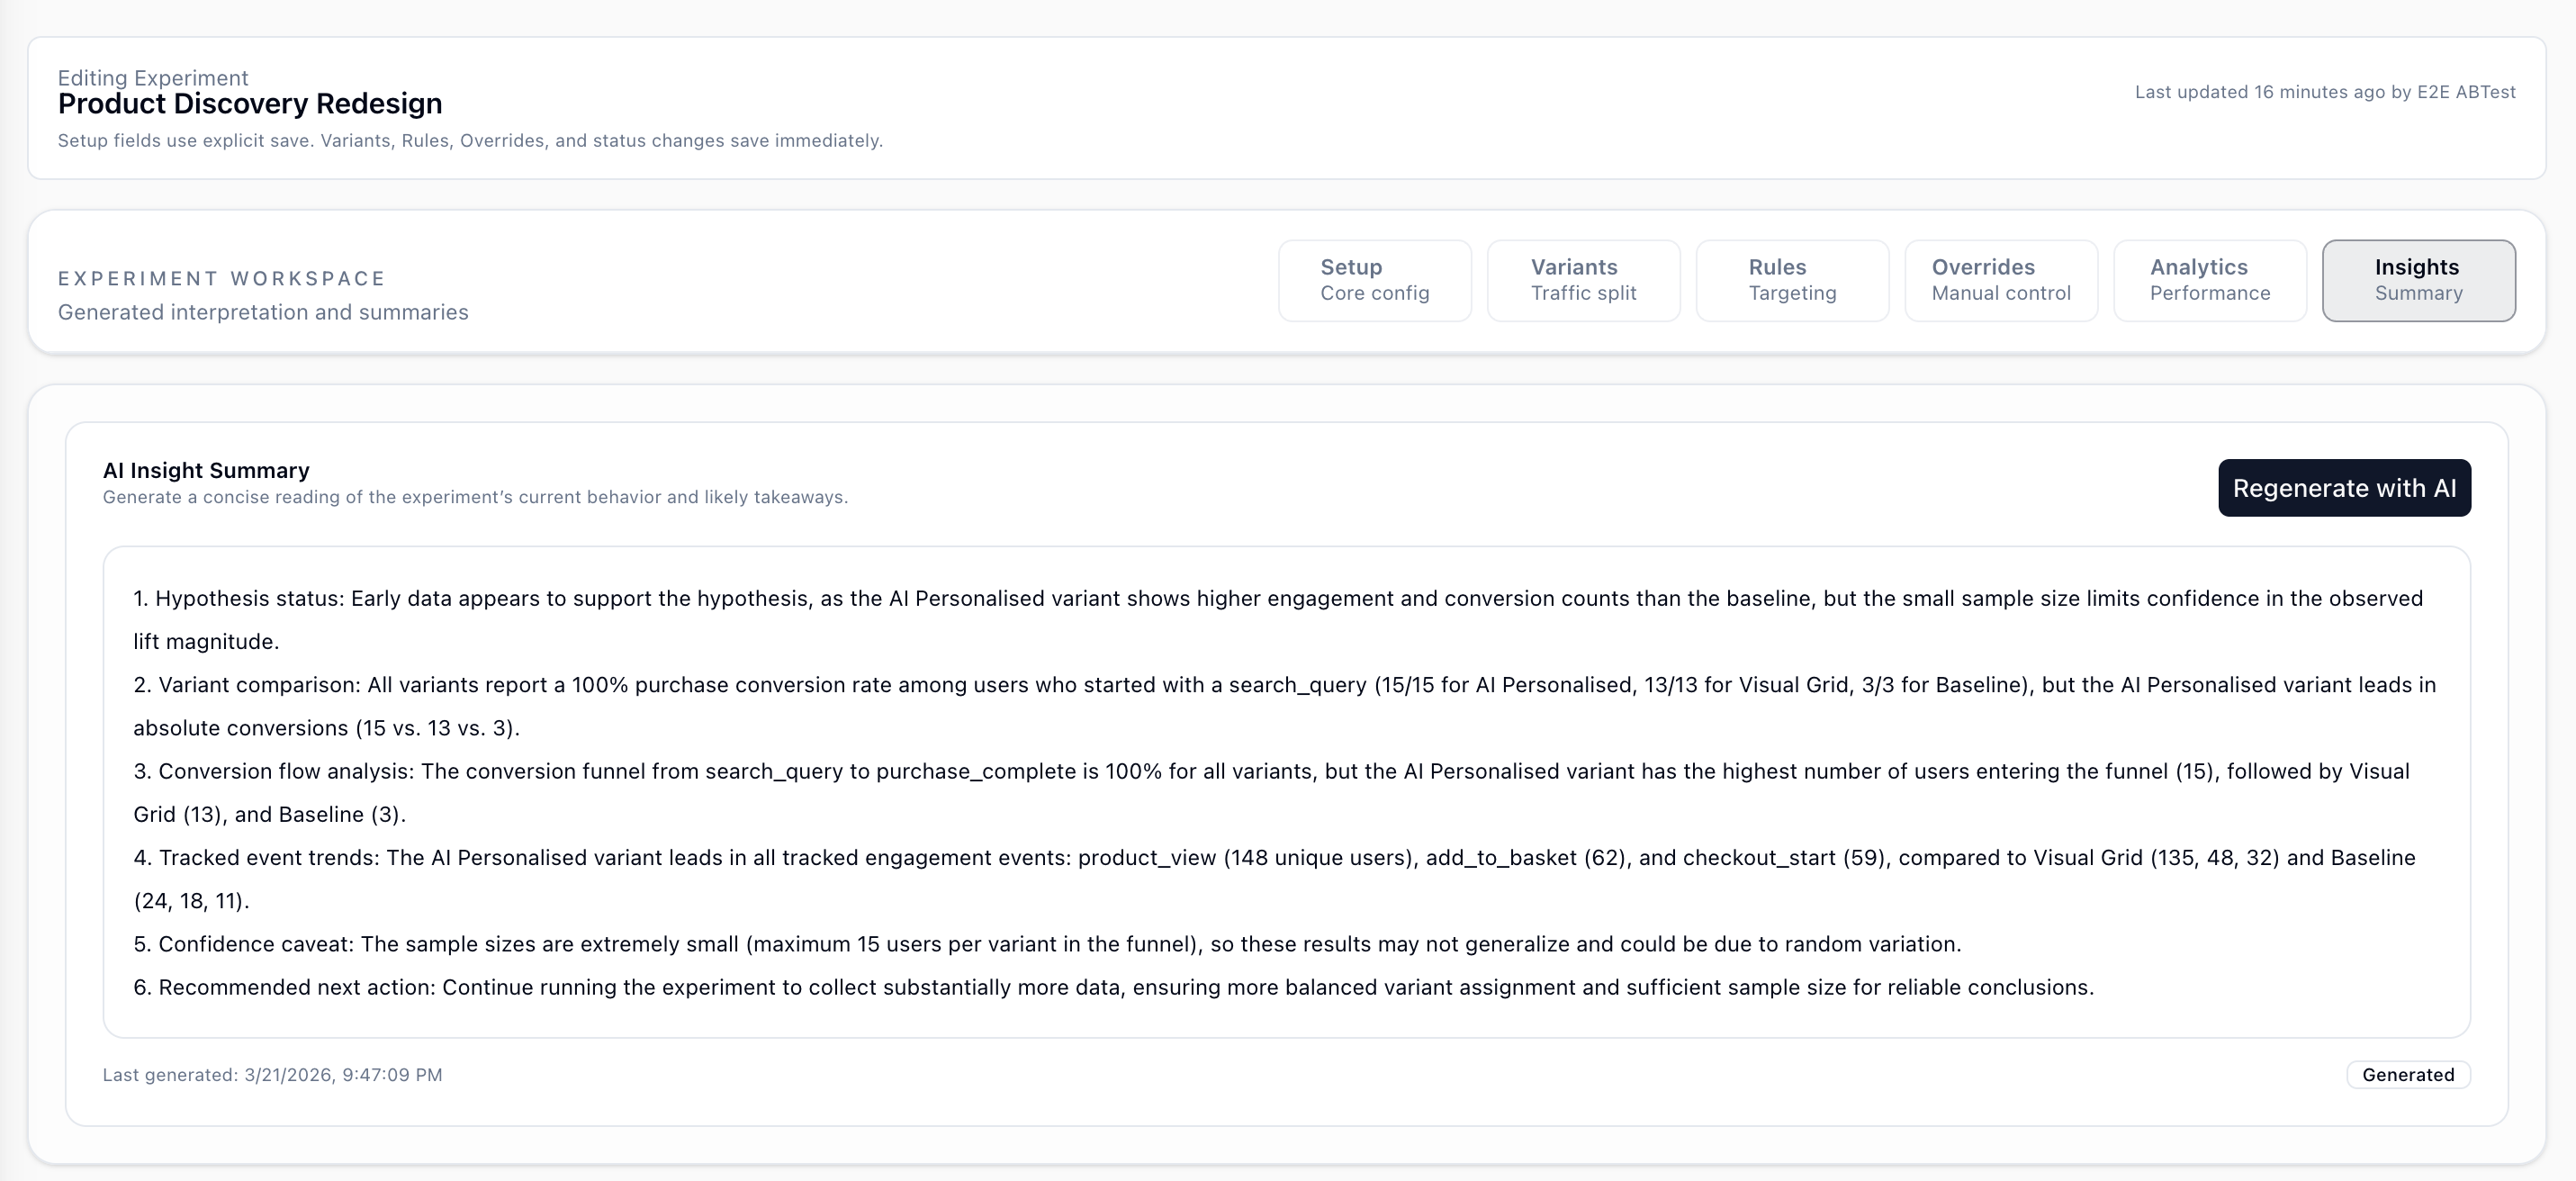The height and width of the screenshot is (1181, 2576).
Task: Navigate to the Rules Targeting tab
Action: 1791,280
